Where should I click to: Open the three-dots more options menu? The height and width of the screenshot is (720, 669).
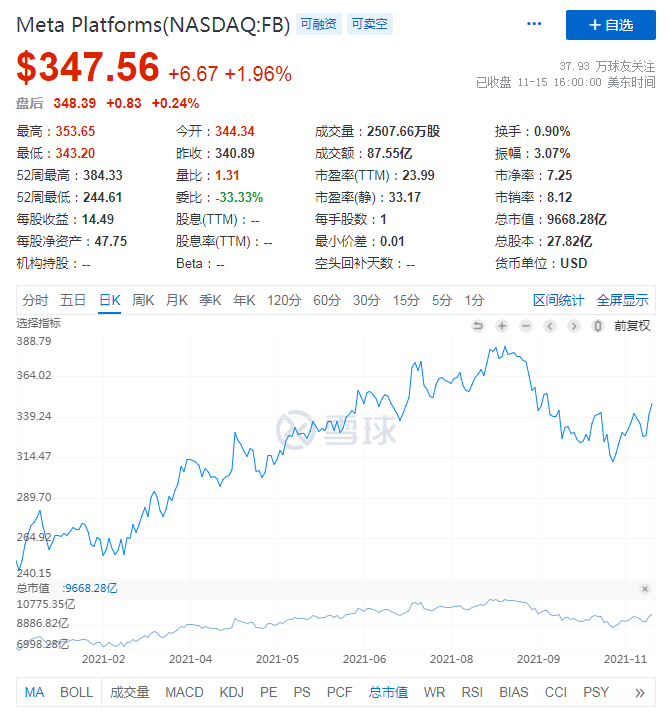tap(535, 24)
